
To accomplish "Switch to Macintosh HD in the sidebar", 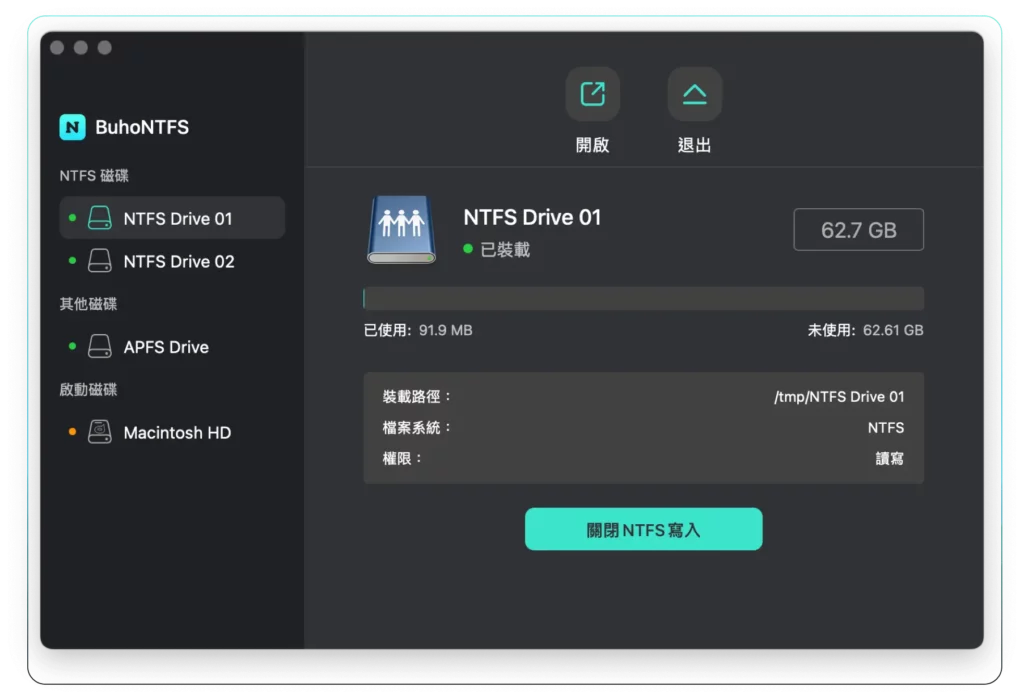I will click(x=176, y=432).
